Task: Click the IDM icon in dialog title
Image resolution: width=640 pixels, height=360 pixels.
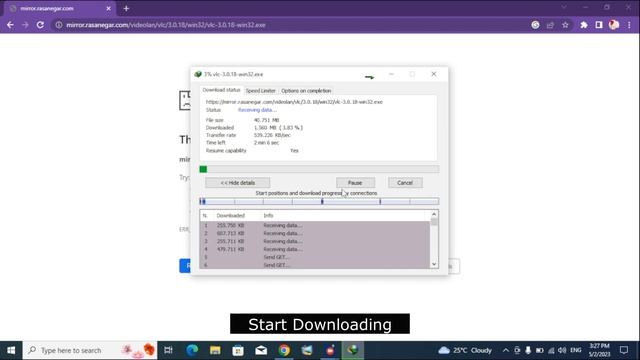Action: tap(198, 74)
